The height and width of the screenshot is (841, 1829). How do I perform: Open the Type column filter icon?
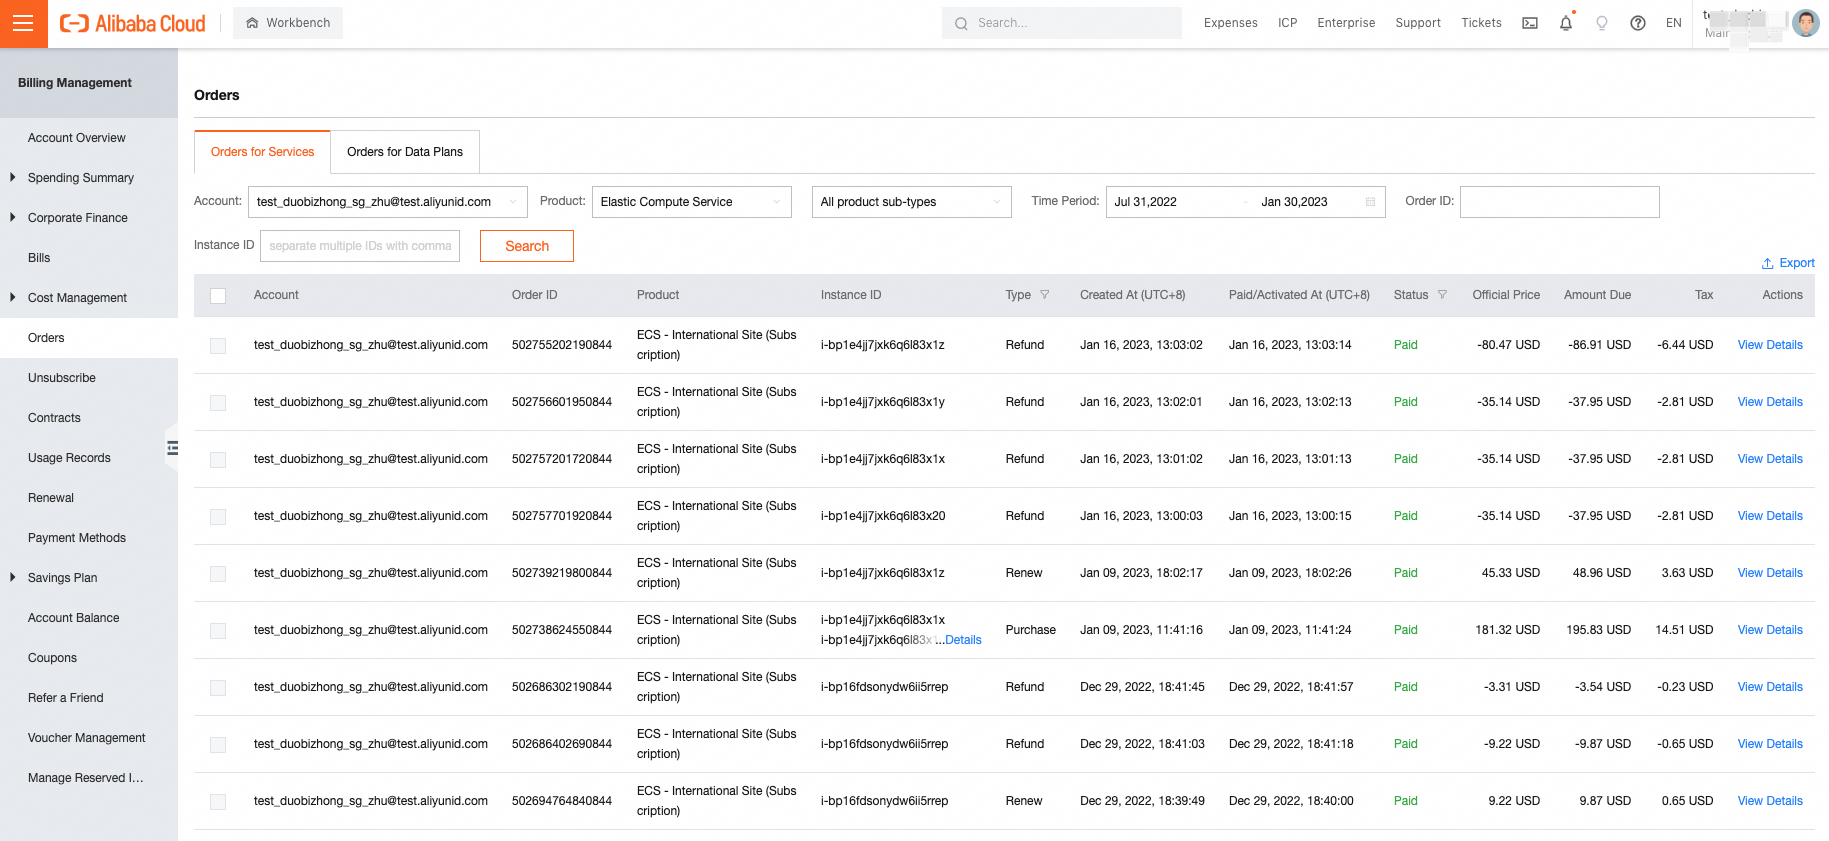[x=1045, y=295]
